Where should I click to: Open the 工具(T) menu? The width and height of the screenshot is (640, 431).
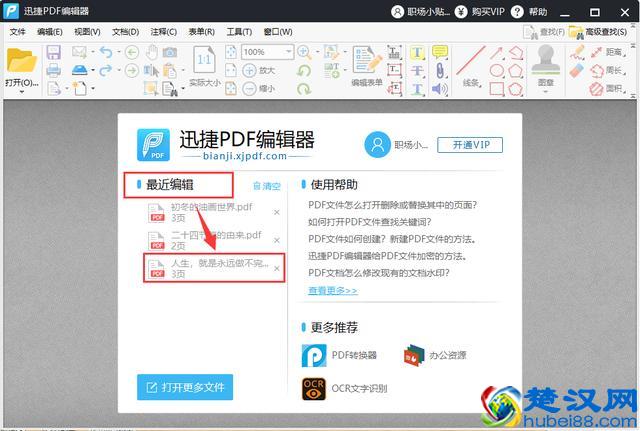pos(239,32)
